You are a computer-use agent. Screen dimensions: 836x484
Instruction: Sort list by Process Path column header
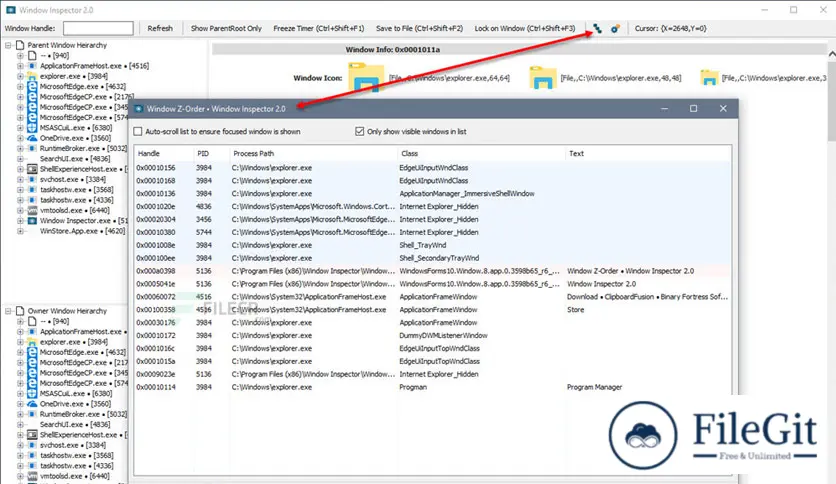[x=314, y=154]
